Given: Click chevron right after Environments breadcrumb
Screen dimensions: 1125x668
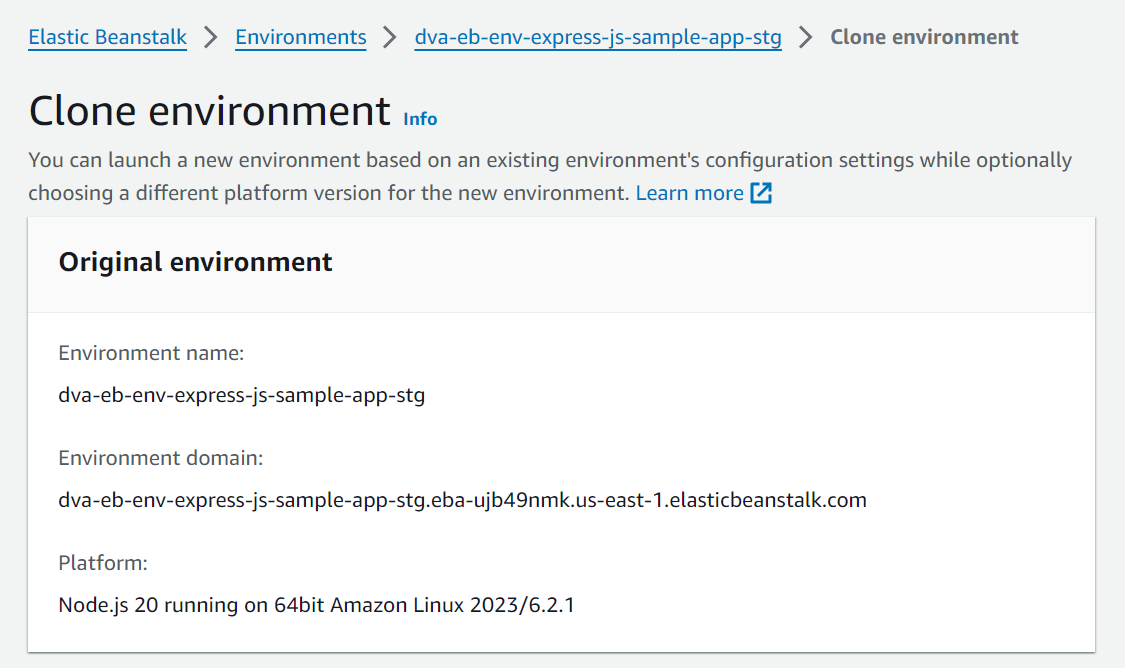Looking at the screenshot, I should (x=390, y=38).
